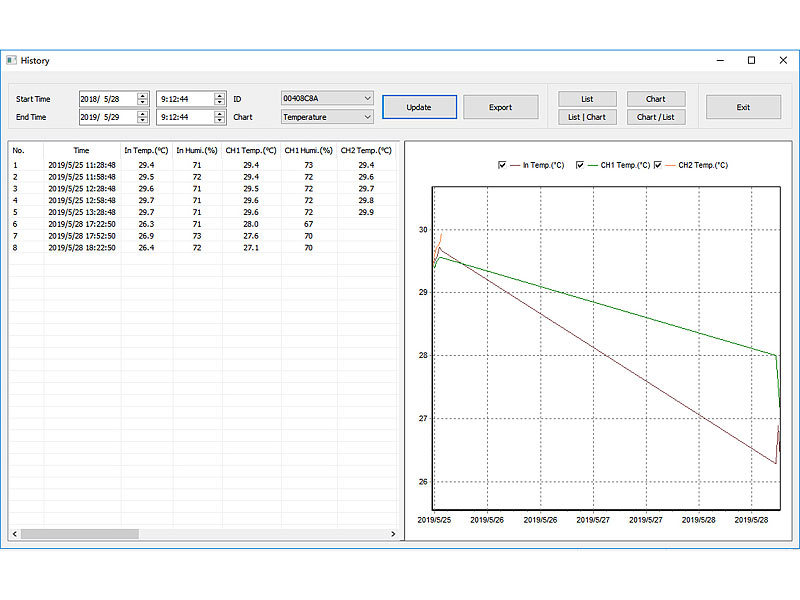Maximize the History window
This screenshot has width=800, height=600.
751,60
